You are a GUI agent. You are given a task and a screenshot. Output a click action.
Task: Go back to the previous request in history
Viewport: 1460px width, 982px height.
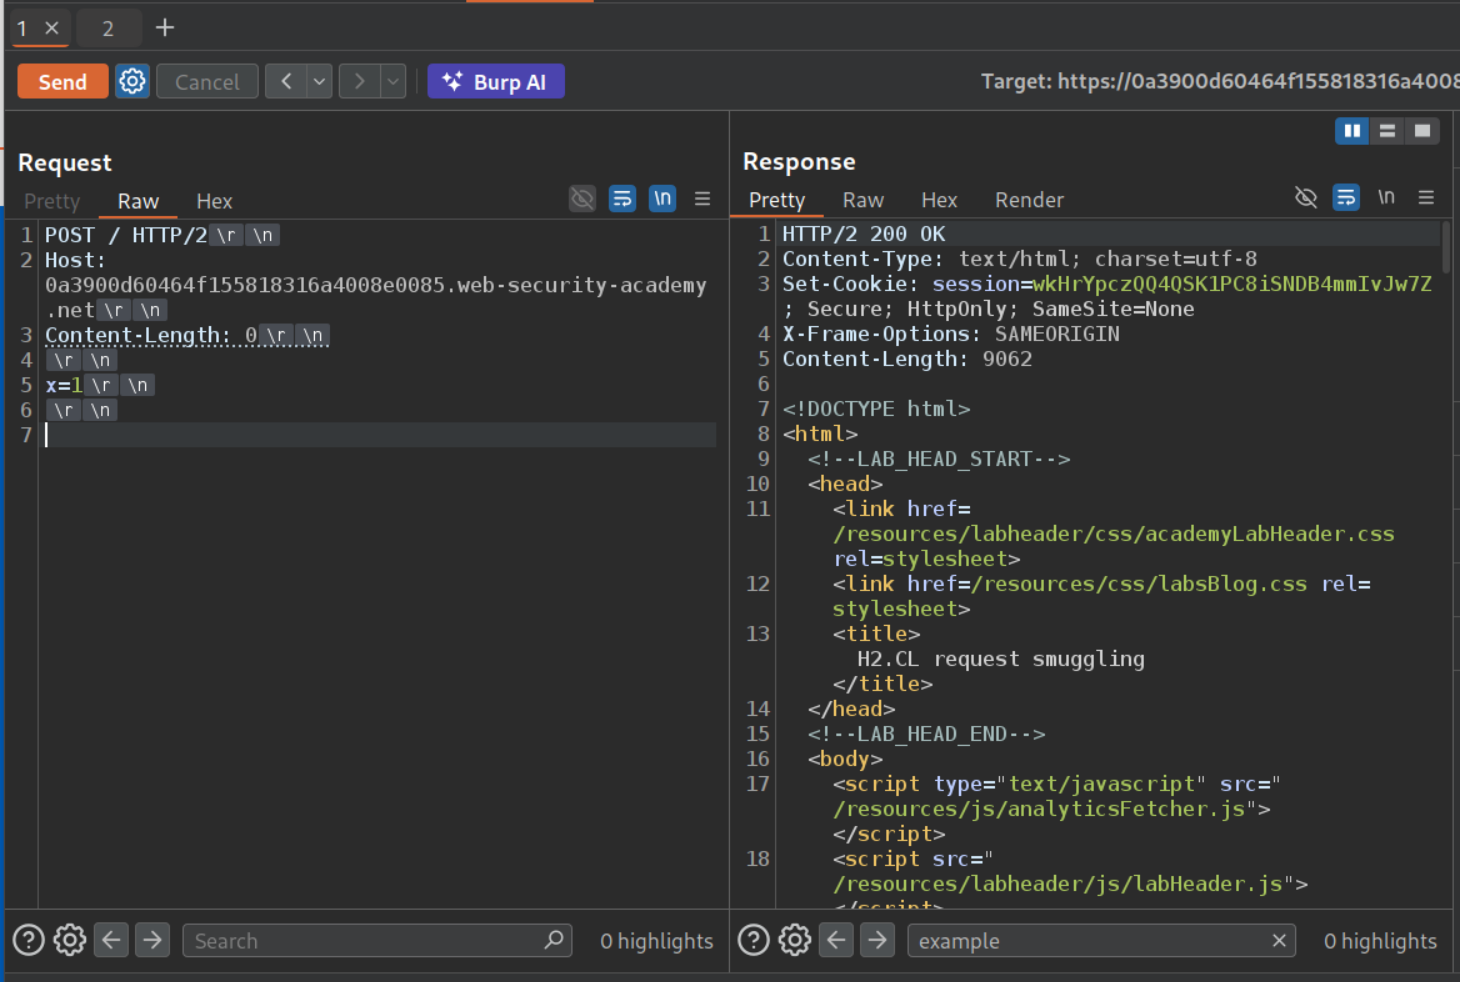coord(286,82)
